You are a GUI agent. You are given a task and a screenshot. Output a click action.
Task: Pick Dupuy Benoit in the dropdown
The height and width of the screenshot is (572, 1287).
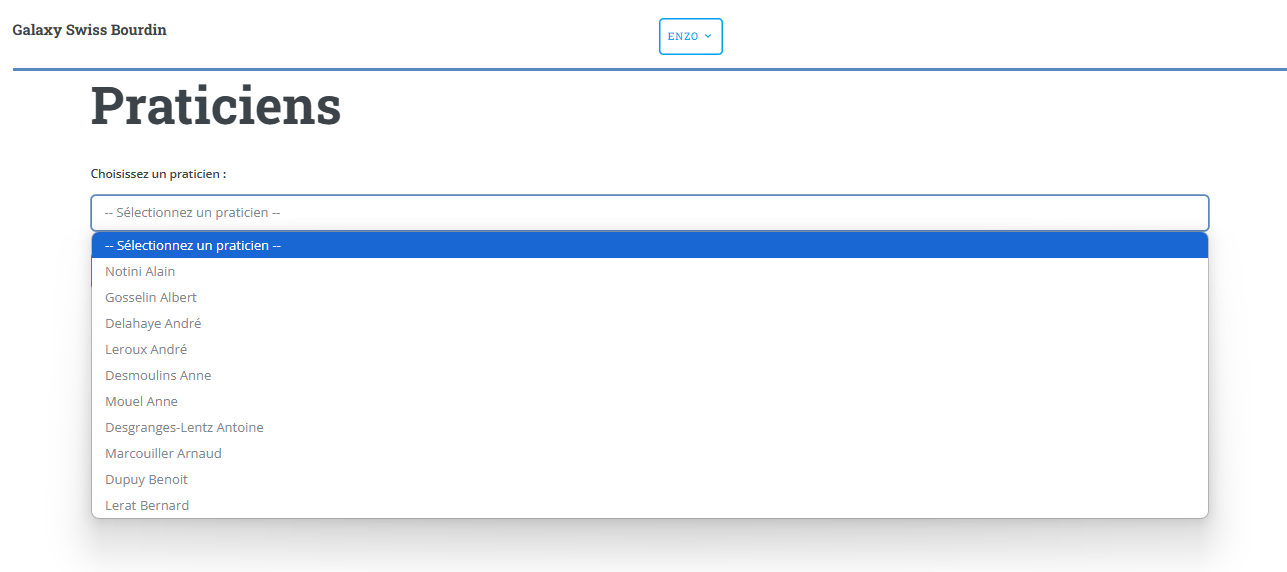[x=146, y=479]
